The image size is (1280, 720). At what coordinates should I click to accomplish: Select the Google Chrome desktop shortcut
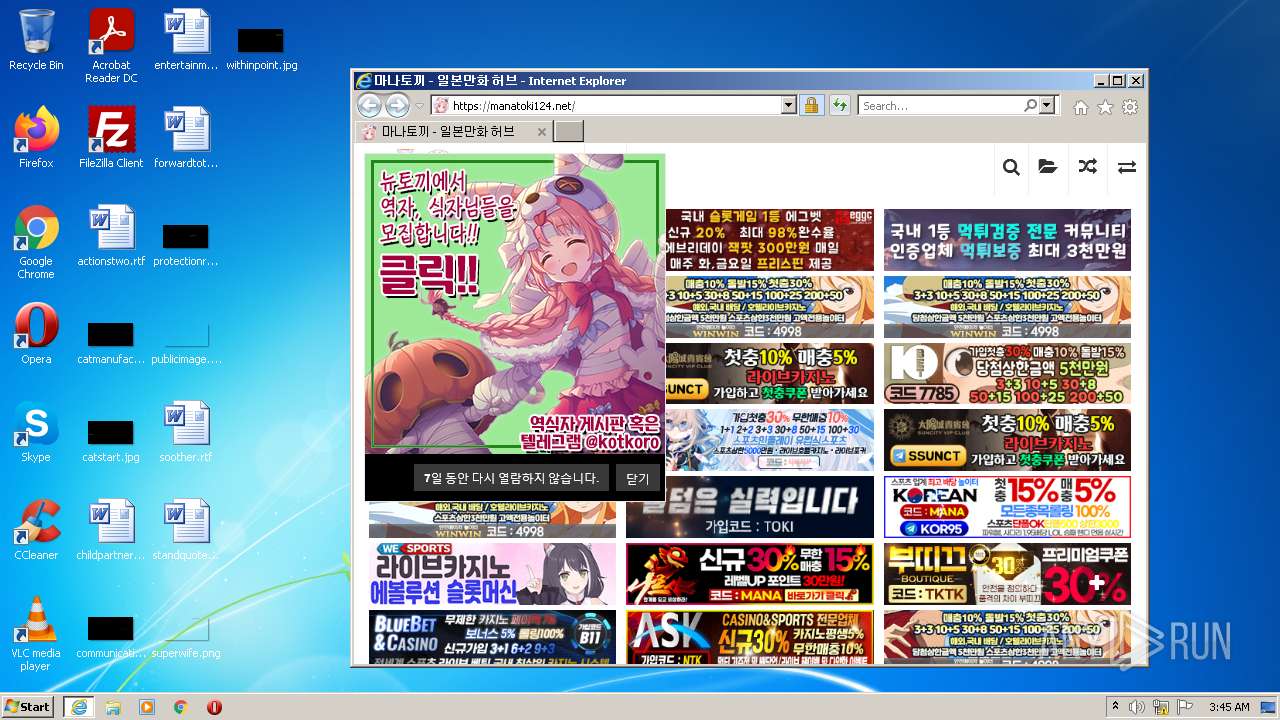coord(36,243)
